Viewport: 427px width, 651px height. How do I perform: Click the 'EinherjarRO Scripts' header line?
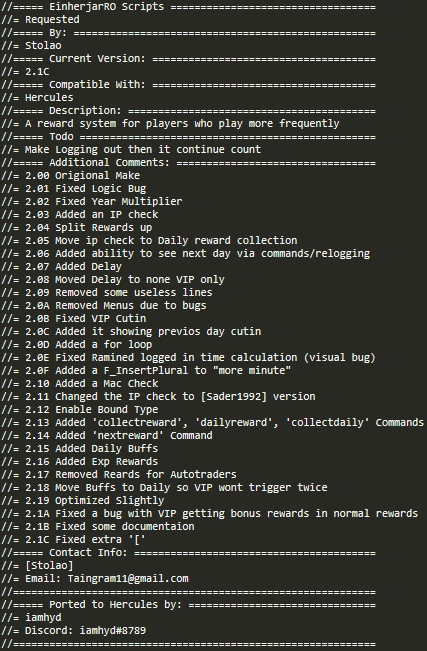(x=188, y=7)
